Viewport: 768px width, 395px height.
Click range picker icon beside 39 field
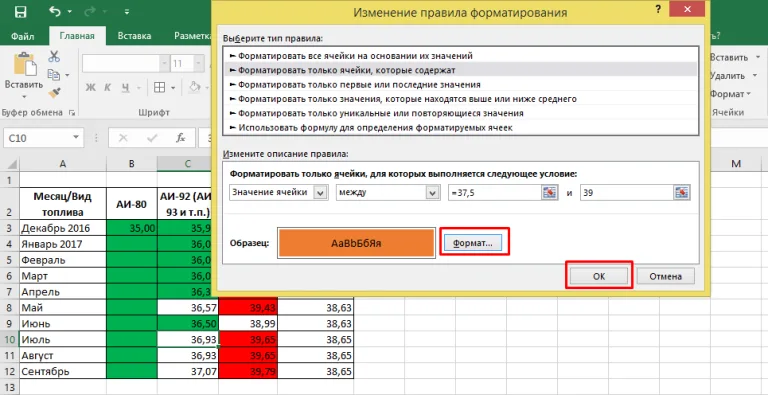(x=682, y=192)
